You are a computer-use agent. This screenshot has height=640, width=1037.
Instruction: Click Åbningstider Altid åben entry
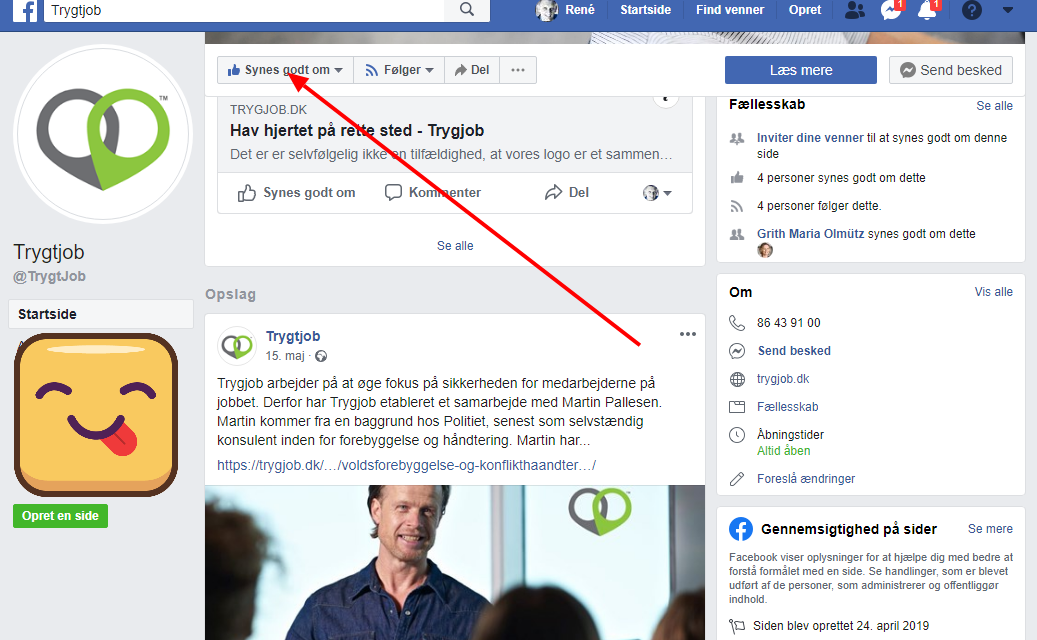(x=790, y=442)
